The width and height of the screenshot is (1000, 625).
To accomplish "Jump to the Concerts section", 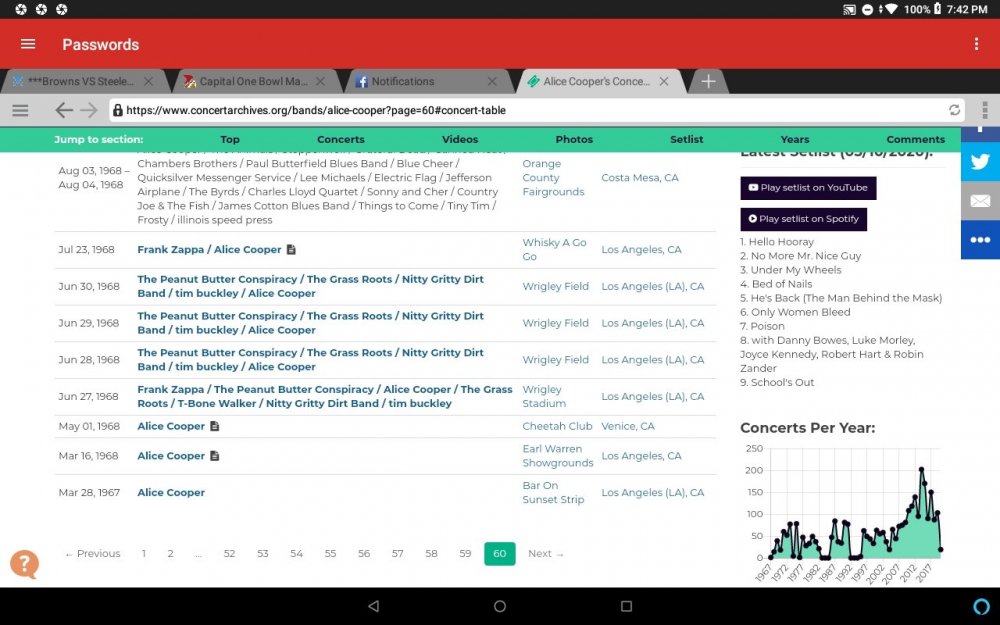I will coord(341,139).
